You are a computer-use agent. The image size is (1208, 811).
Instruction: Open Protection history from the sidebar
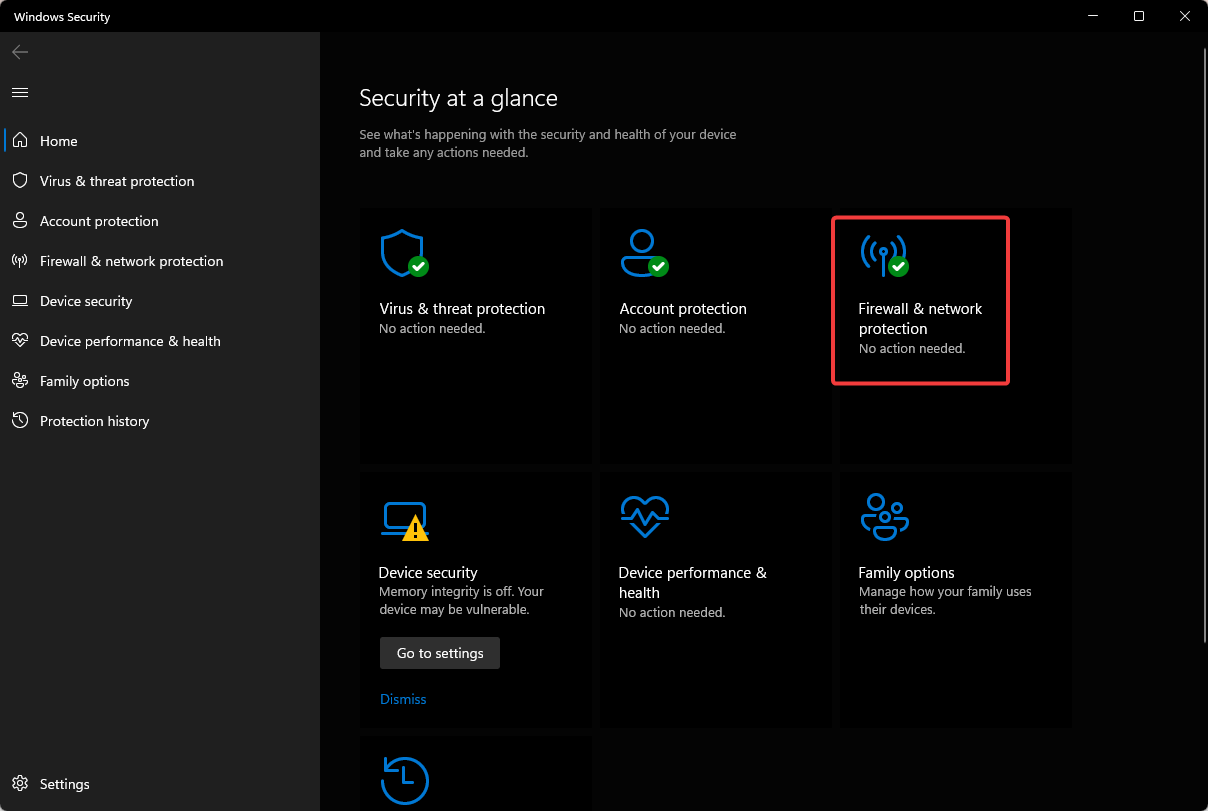[94, 420]
